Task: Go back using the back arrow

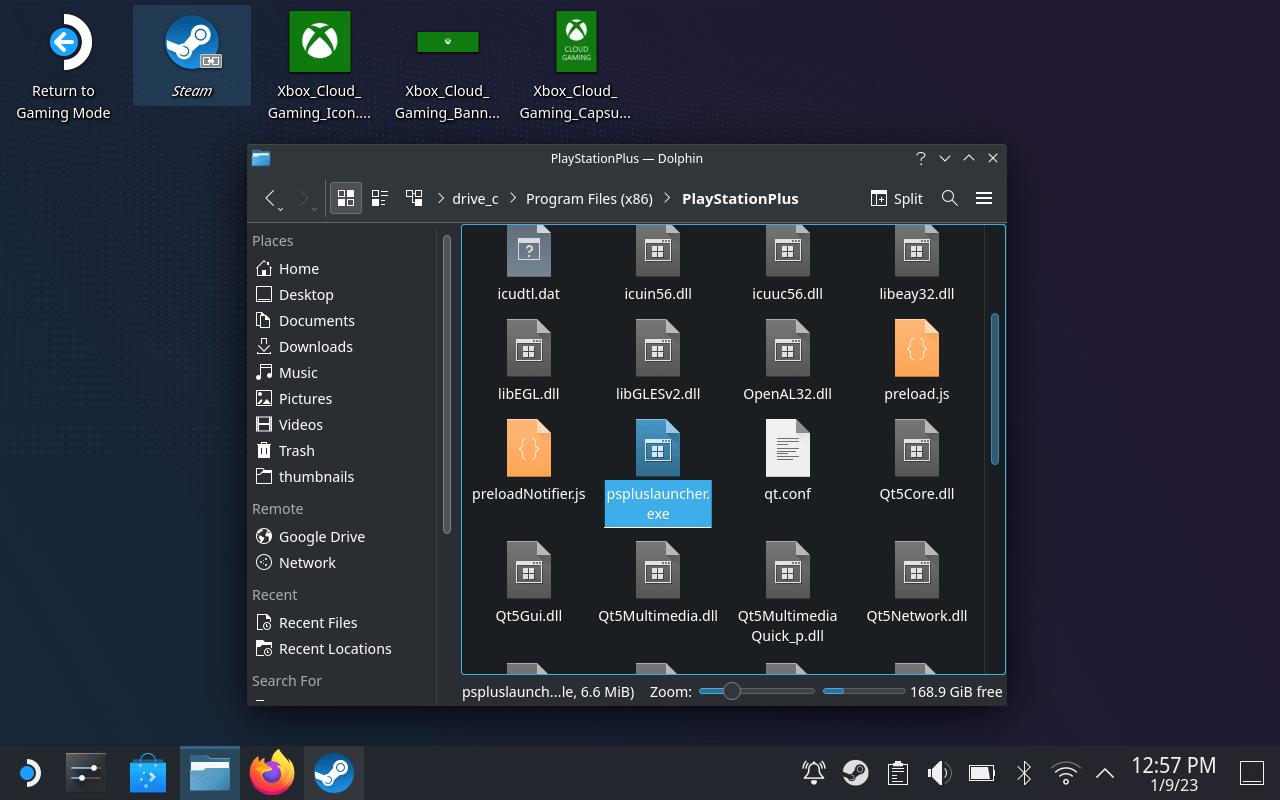Action: (x=270, y=198)
